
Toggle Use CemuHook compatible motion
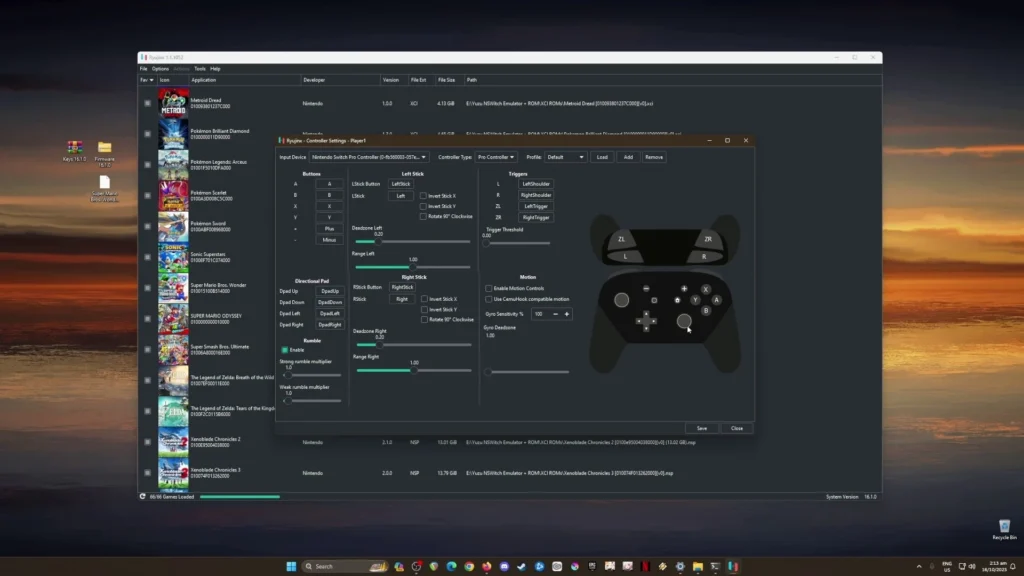(488, 299)
